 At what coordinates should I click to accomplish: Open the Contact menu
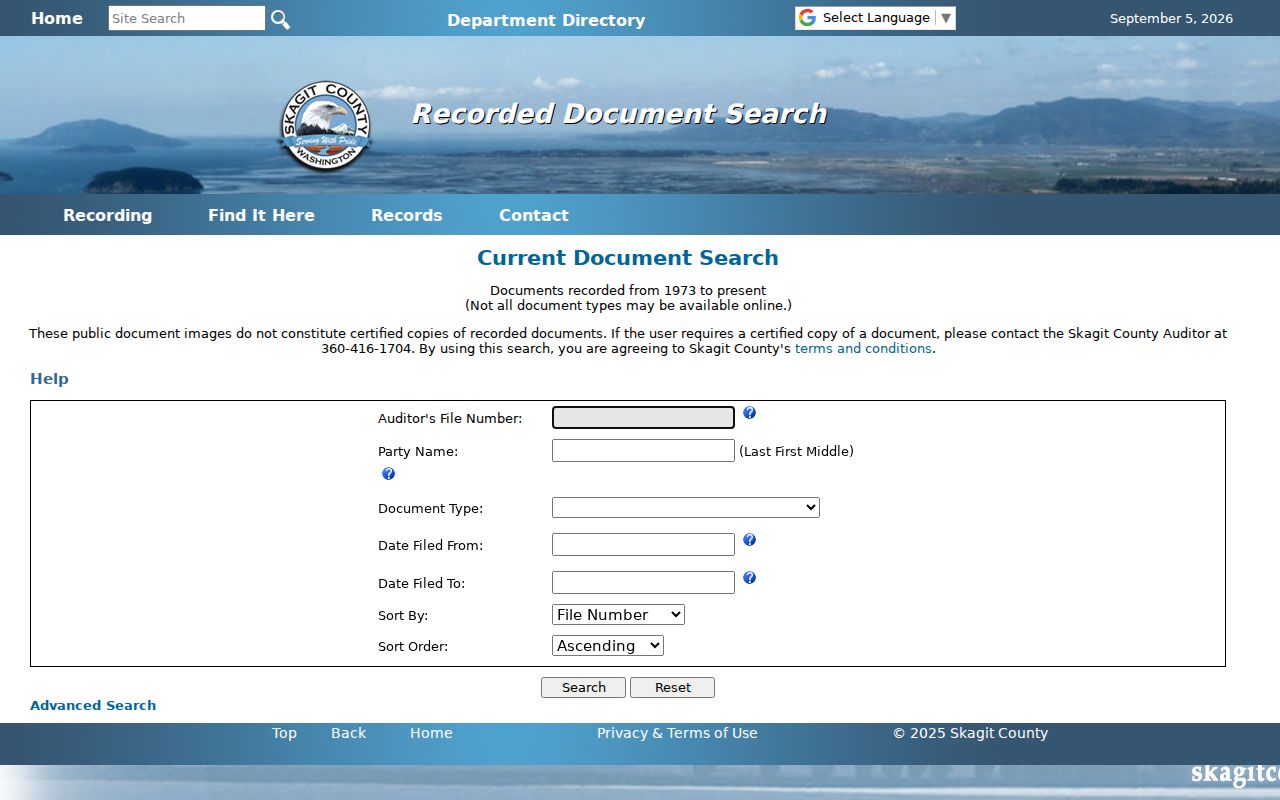point(534,215)
